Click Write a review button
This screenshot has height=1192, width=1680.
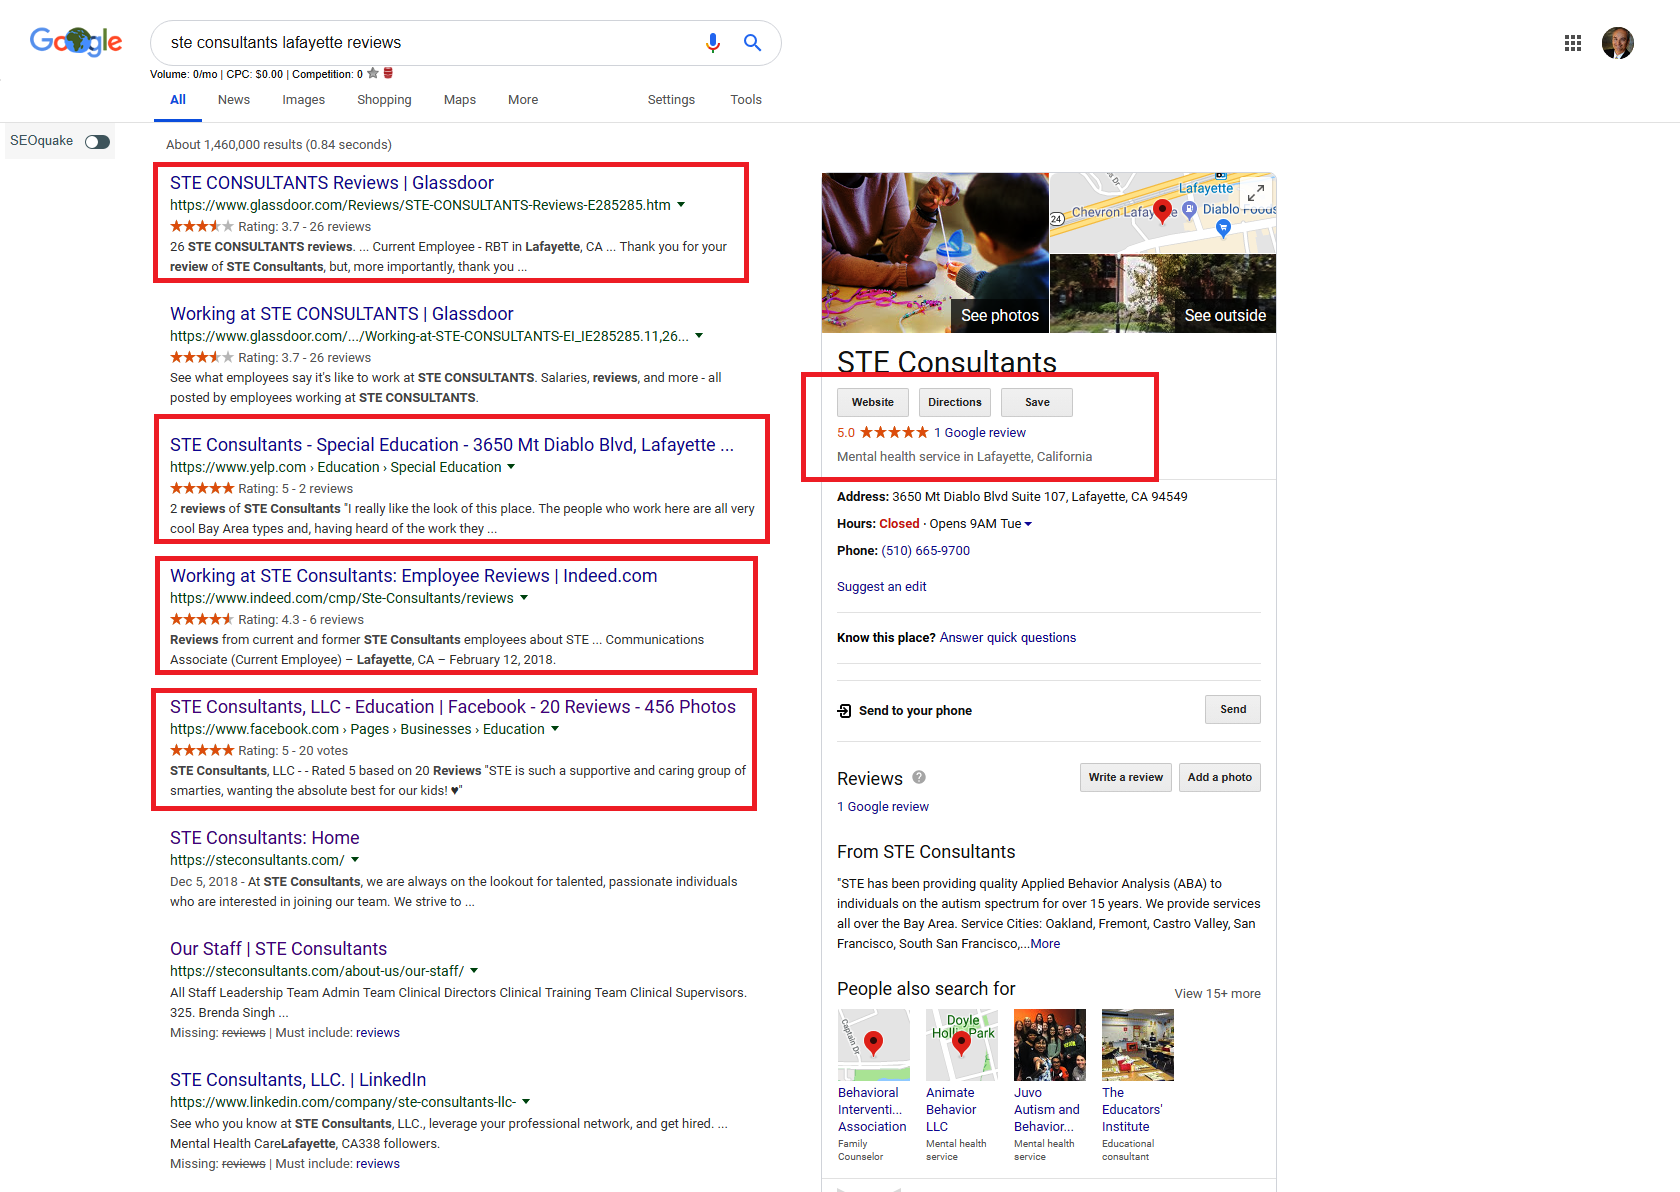1126,777
